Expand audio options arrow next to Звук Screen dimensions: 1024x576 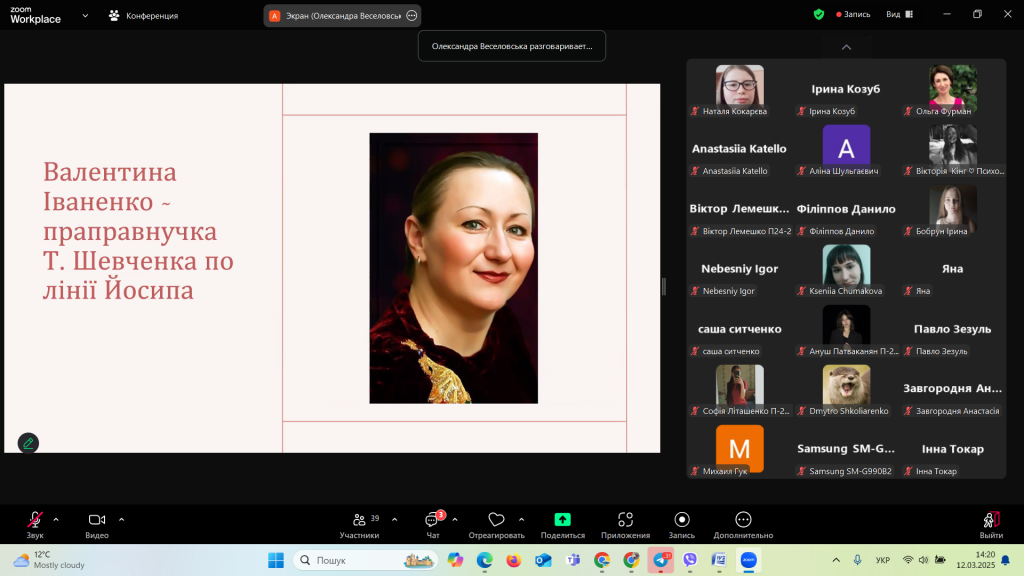click(x=56, y=519)
